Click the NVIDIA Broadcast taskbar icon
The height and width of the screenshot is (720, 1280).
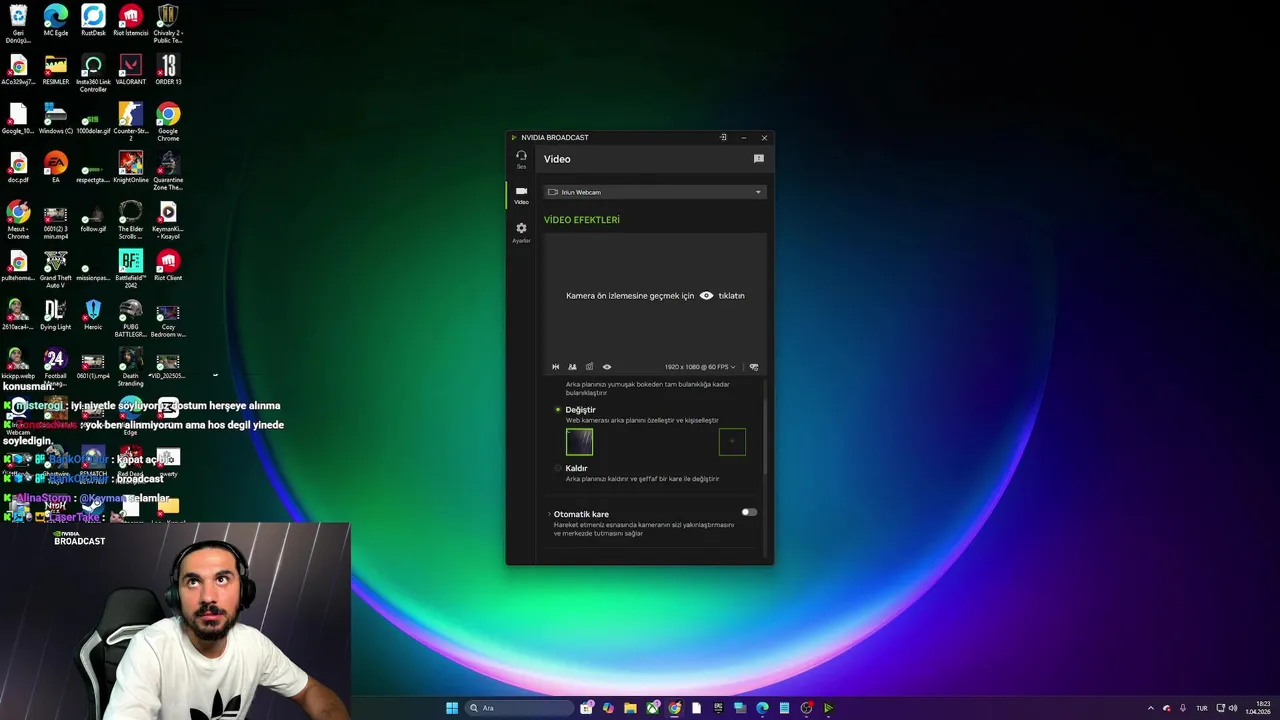click(828, 708)
